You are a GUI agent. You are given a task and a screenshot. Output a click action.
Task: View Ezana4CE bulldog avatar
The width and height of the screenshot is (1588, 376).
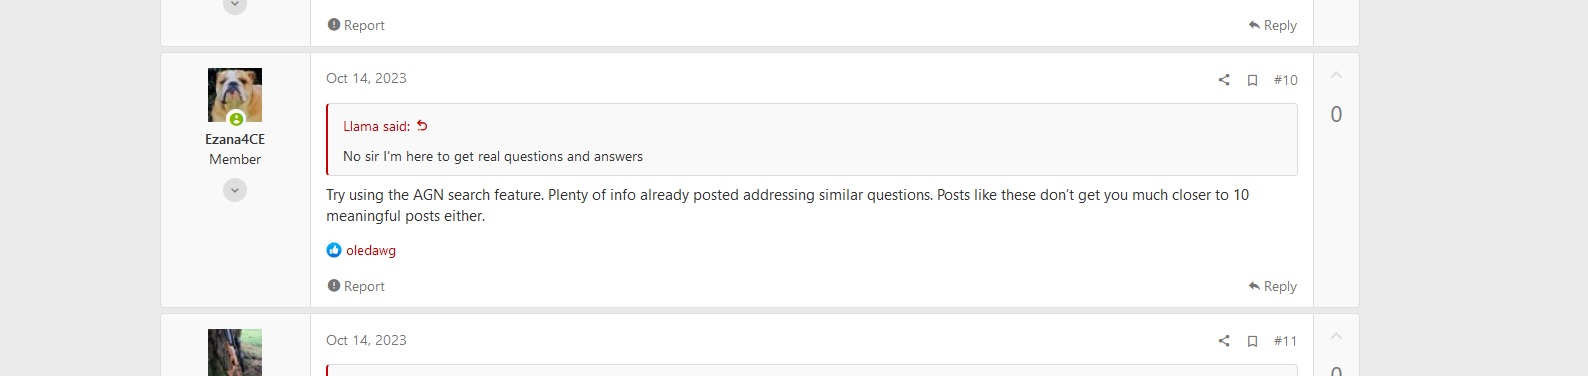tap(235, 95)
